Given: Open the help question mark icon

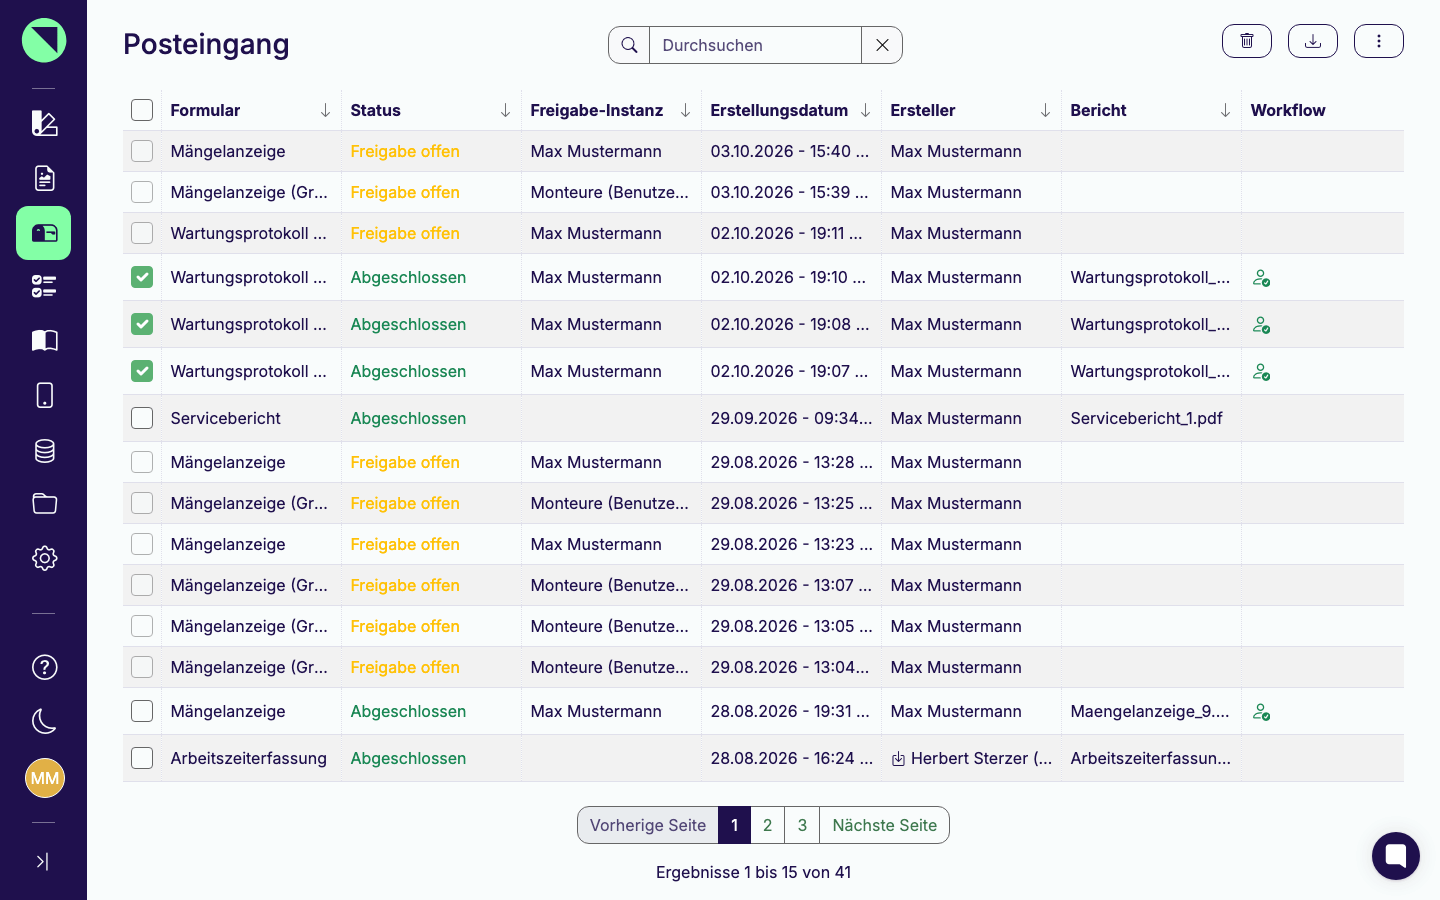Looking at the screenshot, I should point(44,667).
